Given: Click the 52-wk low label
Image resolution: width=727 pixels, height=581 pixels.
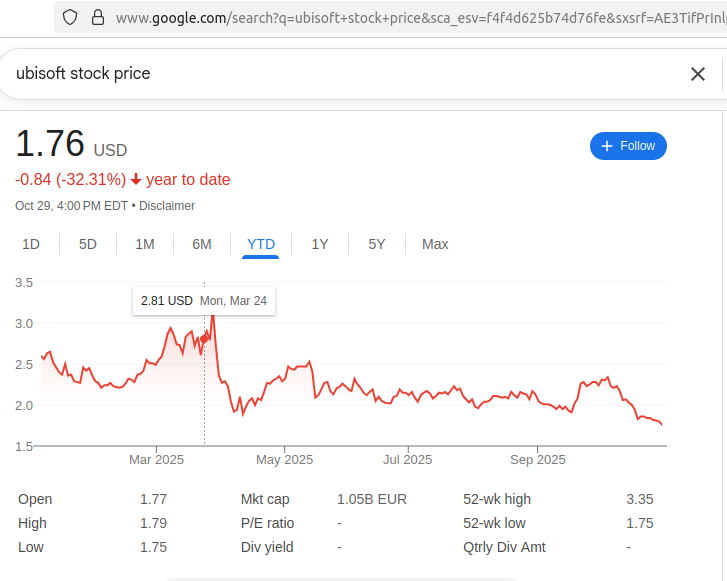Looking at the screenshot, I should click(494, 524).
